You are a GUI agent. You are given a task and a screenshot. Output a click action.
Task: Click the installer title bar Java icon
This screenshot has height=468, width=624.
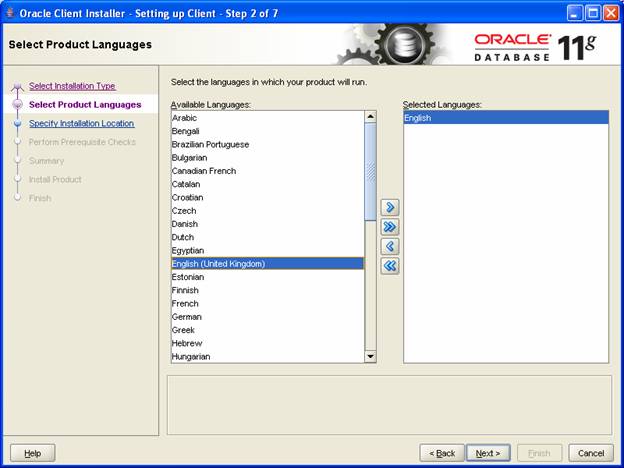(x=10, y=13)
